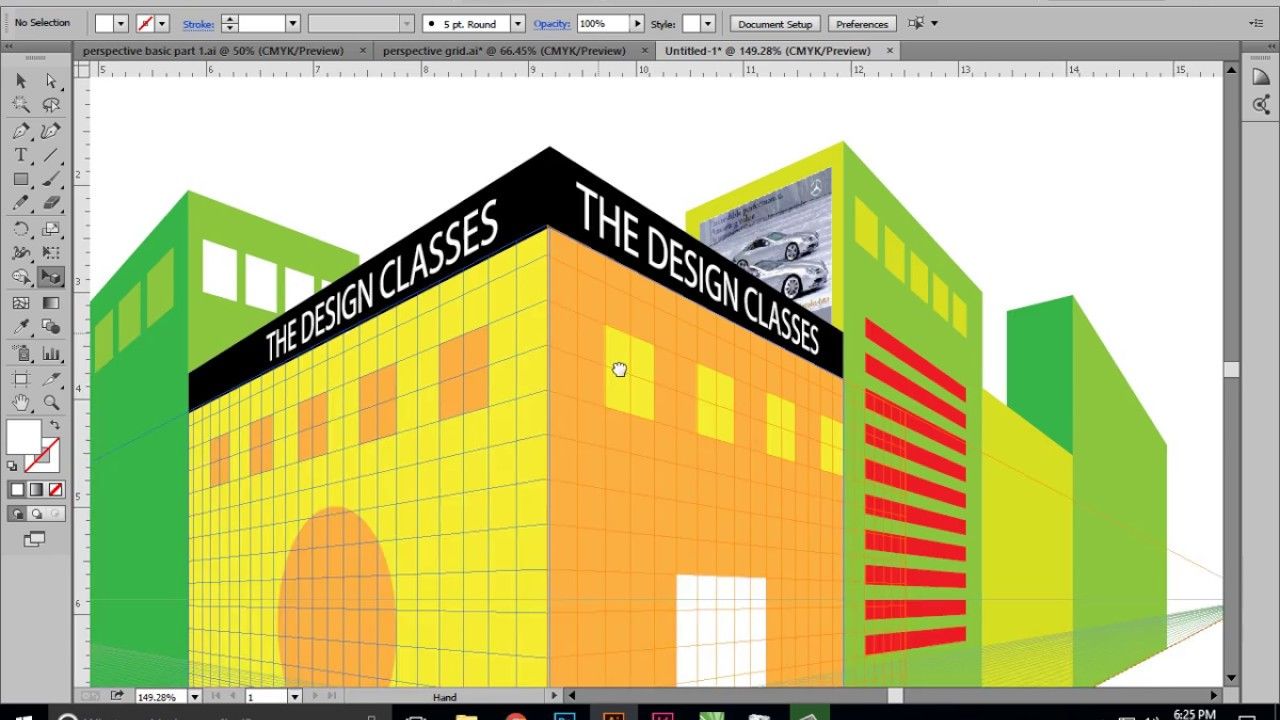Select the Blend tool

point(51,327)
